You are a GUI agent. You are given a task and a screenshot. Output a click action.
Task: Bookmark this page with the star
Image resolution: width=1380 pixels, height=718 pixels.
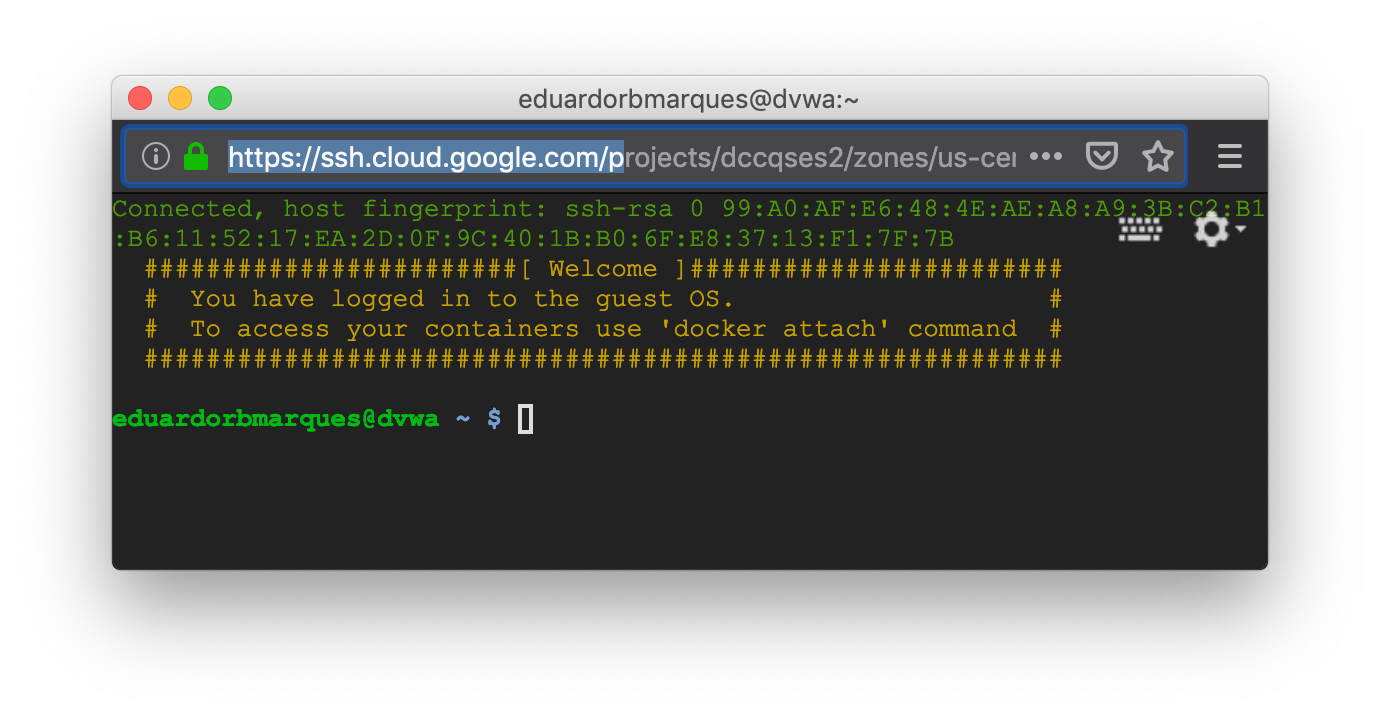[1157, 156]
